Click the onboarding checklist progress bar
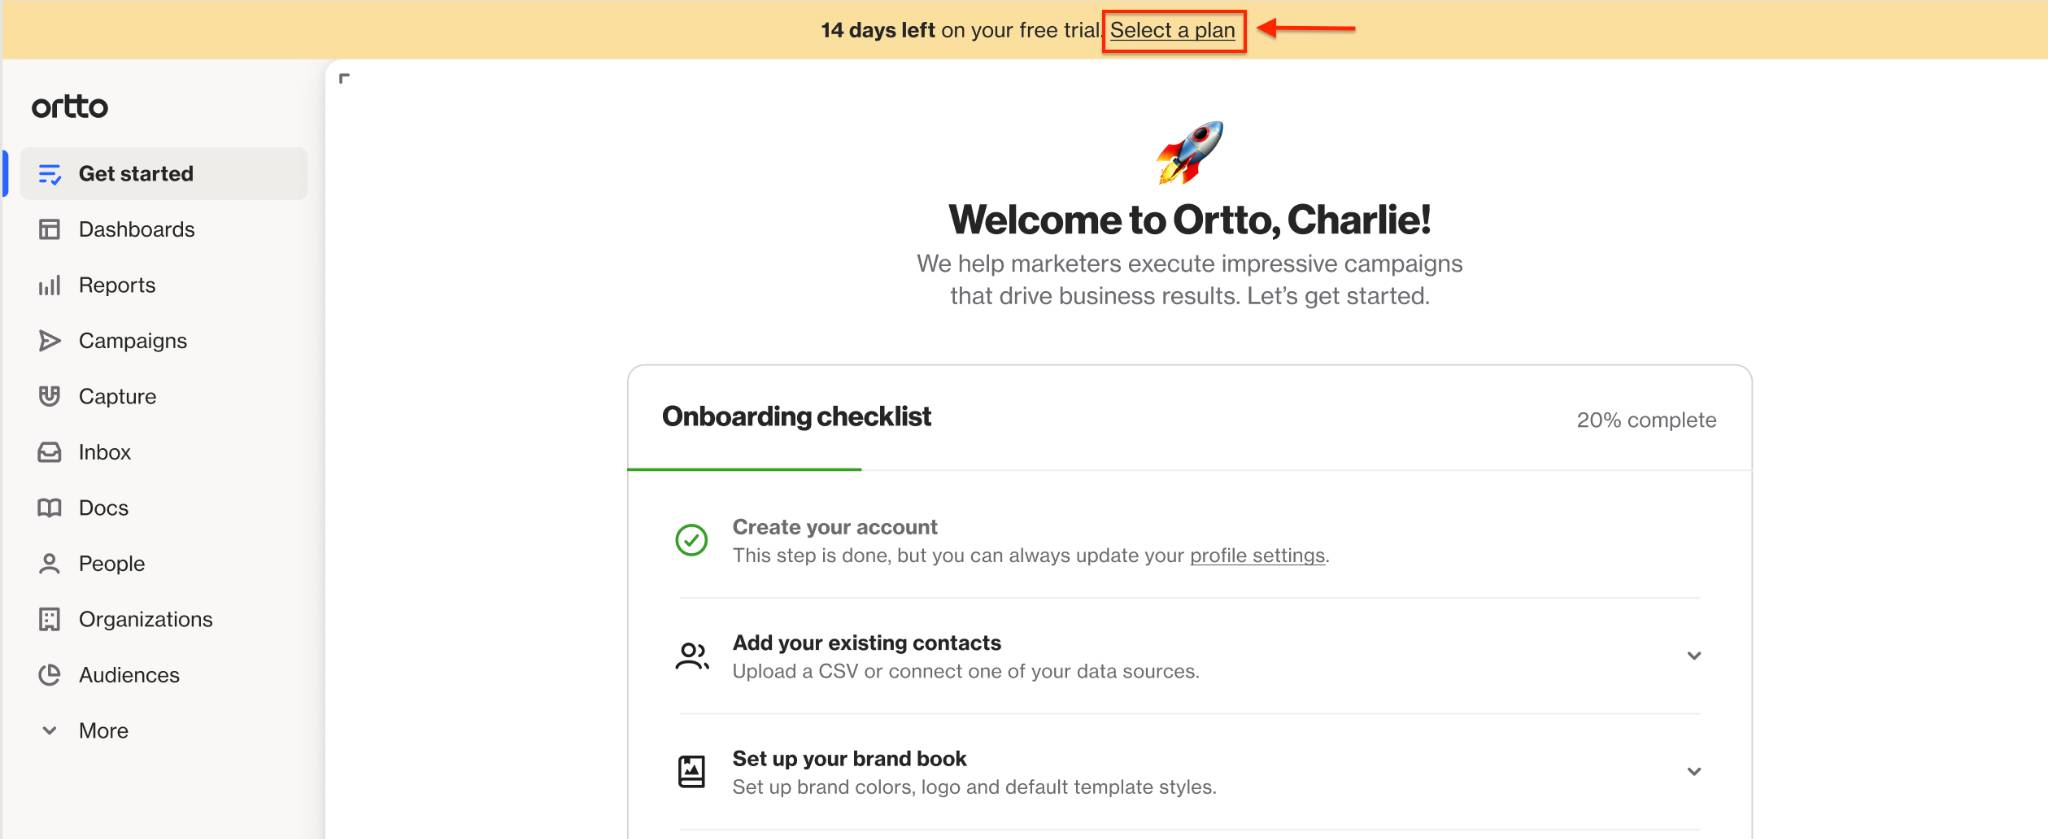The image size is (2048, 839). (1189, 469)
